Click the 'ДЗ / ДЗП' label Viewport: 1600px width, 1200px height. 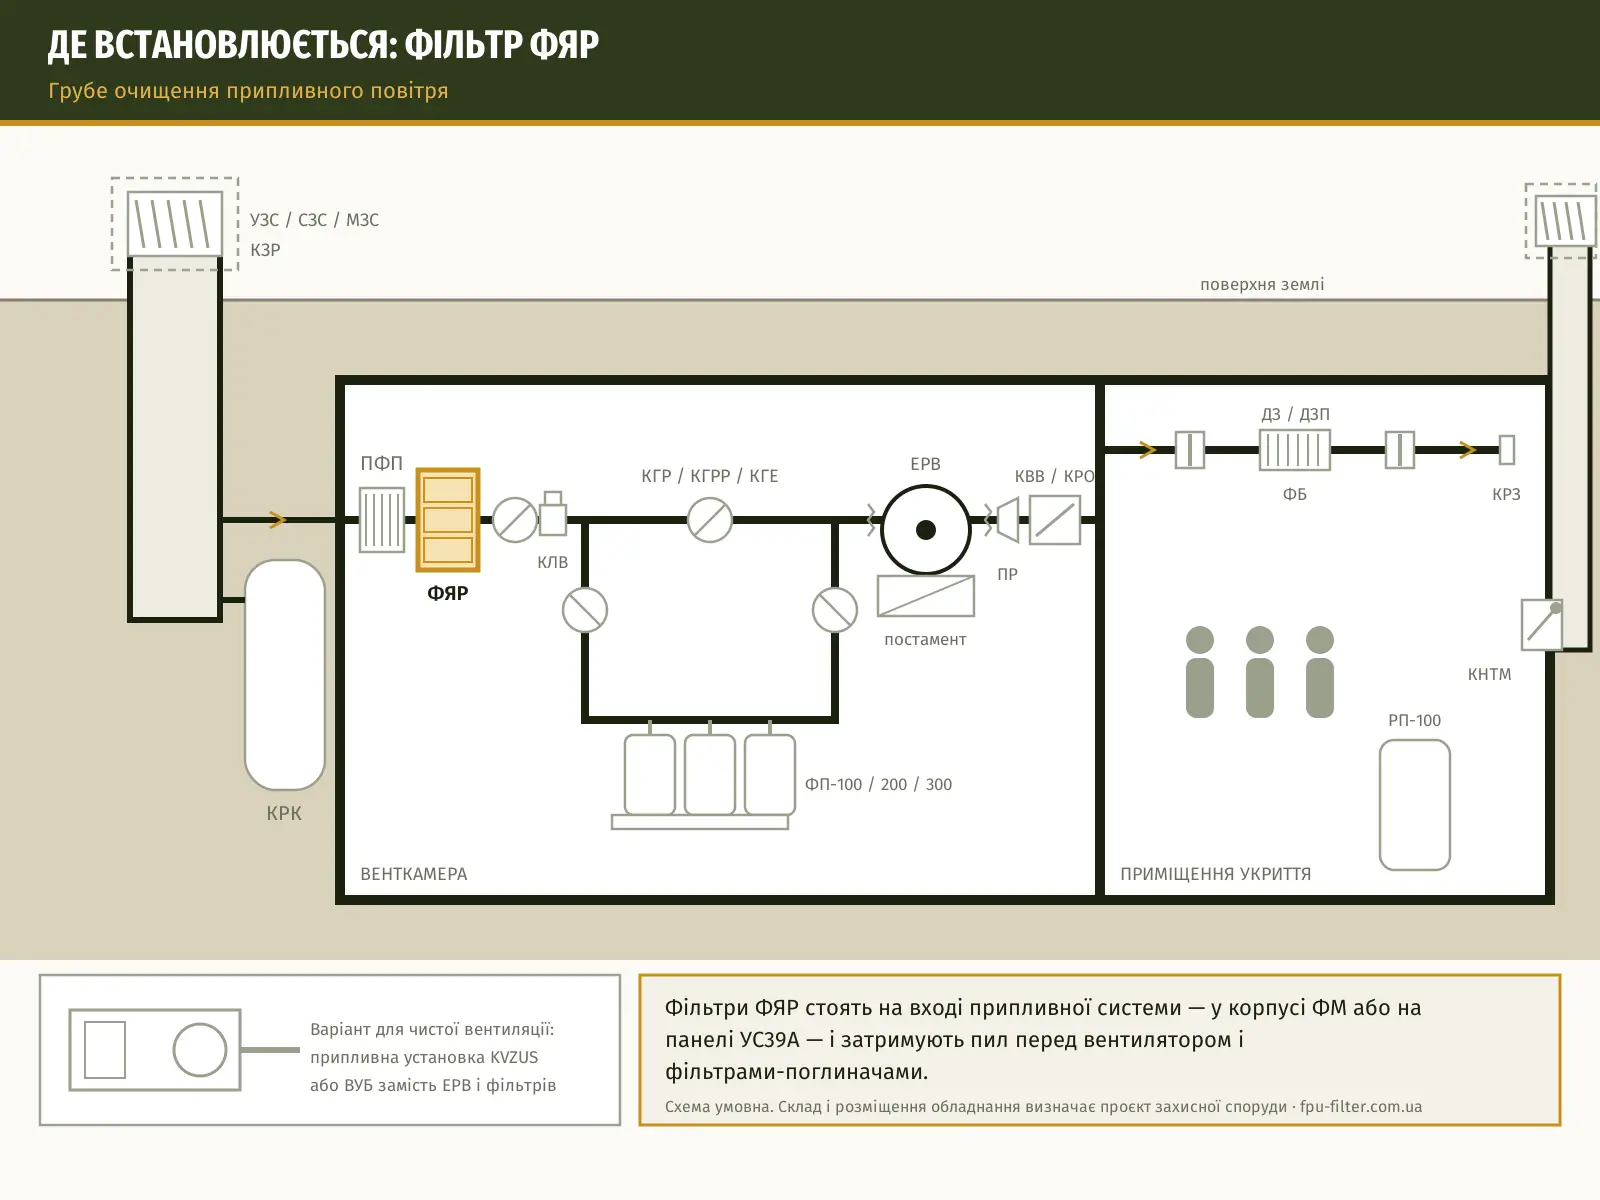tap(1295, 414)
